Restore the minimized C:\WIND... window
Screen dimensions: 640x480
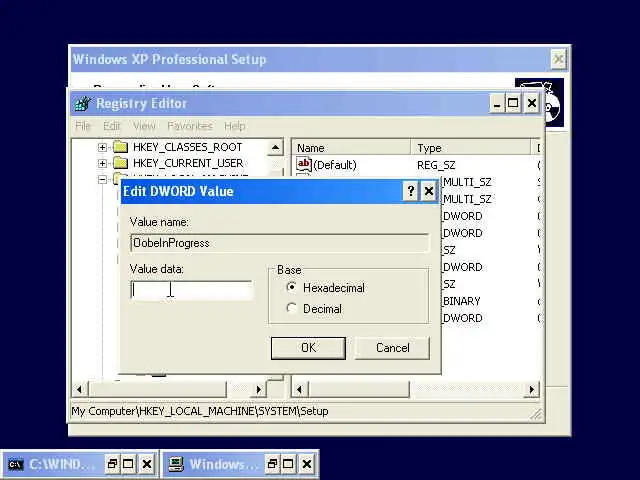(x=112, y=464)
